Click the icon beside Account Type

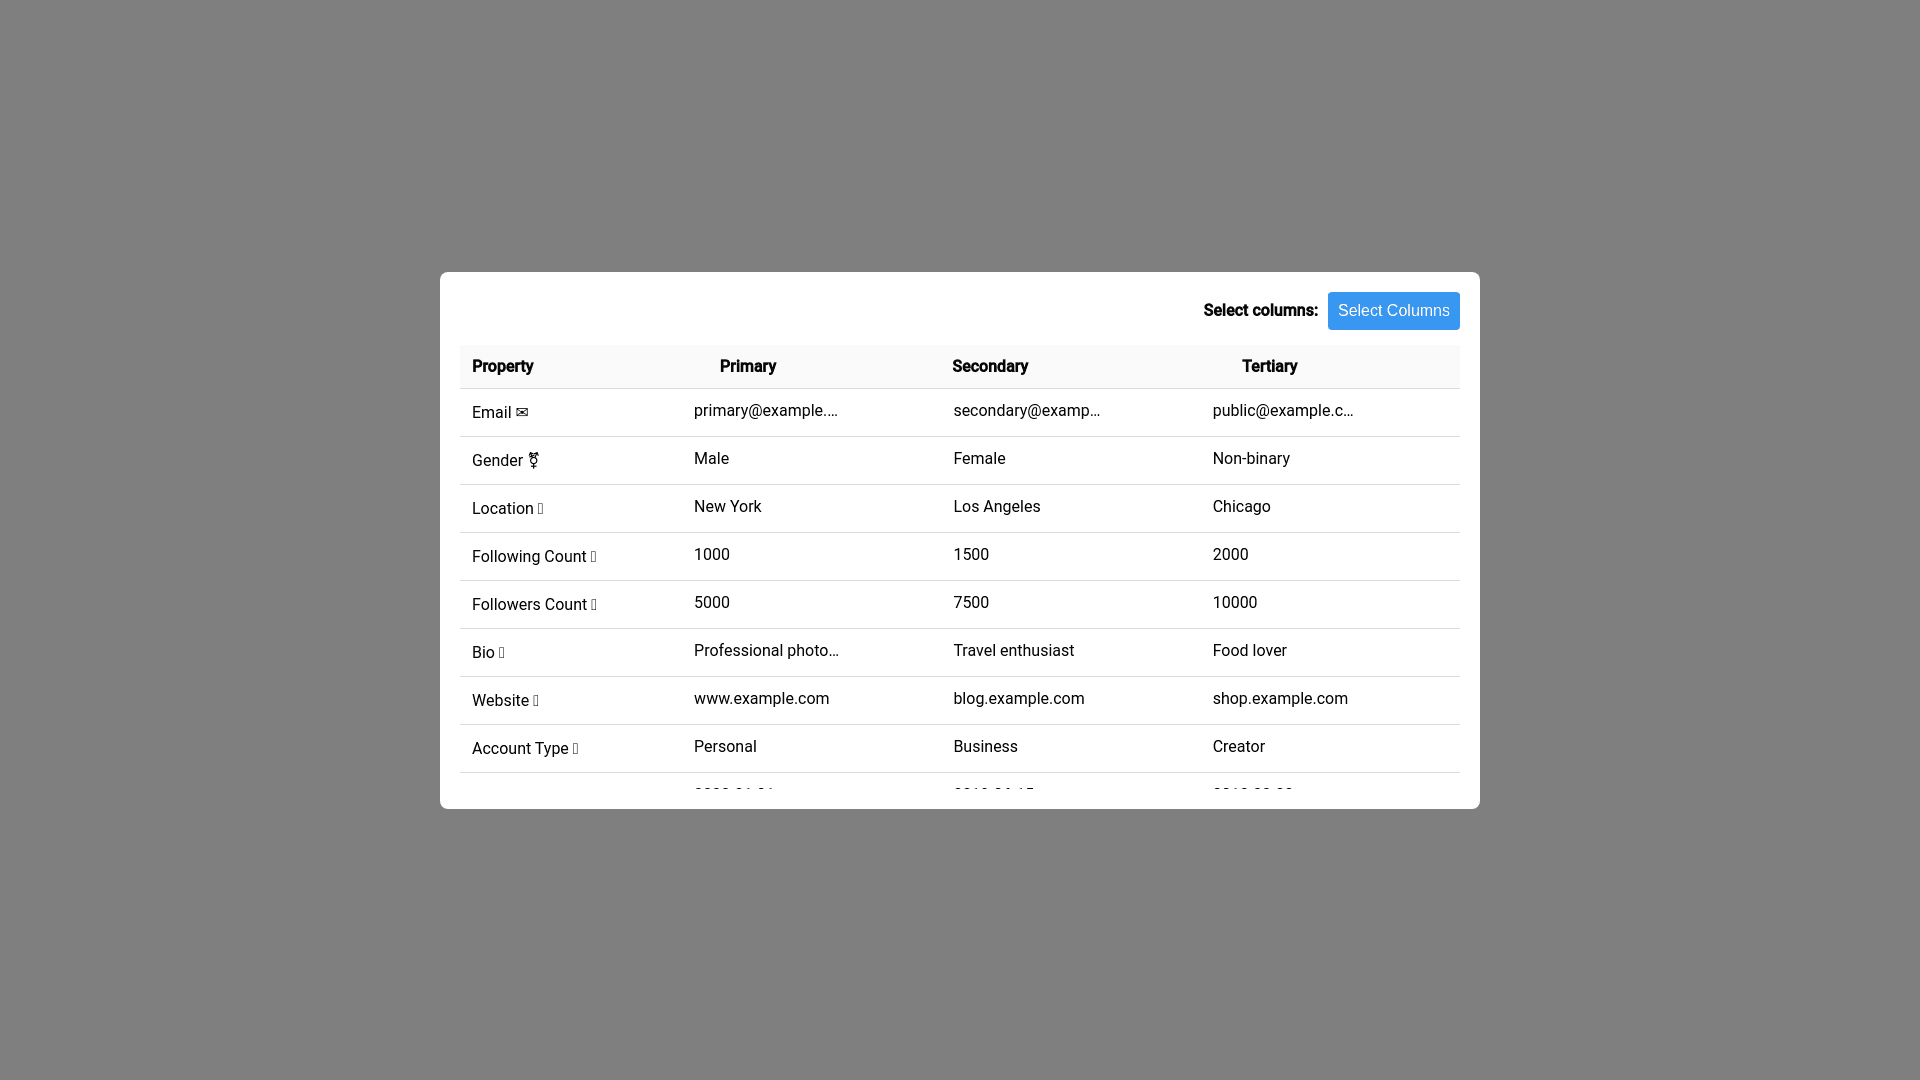click(575, 749)
